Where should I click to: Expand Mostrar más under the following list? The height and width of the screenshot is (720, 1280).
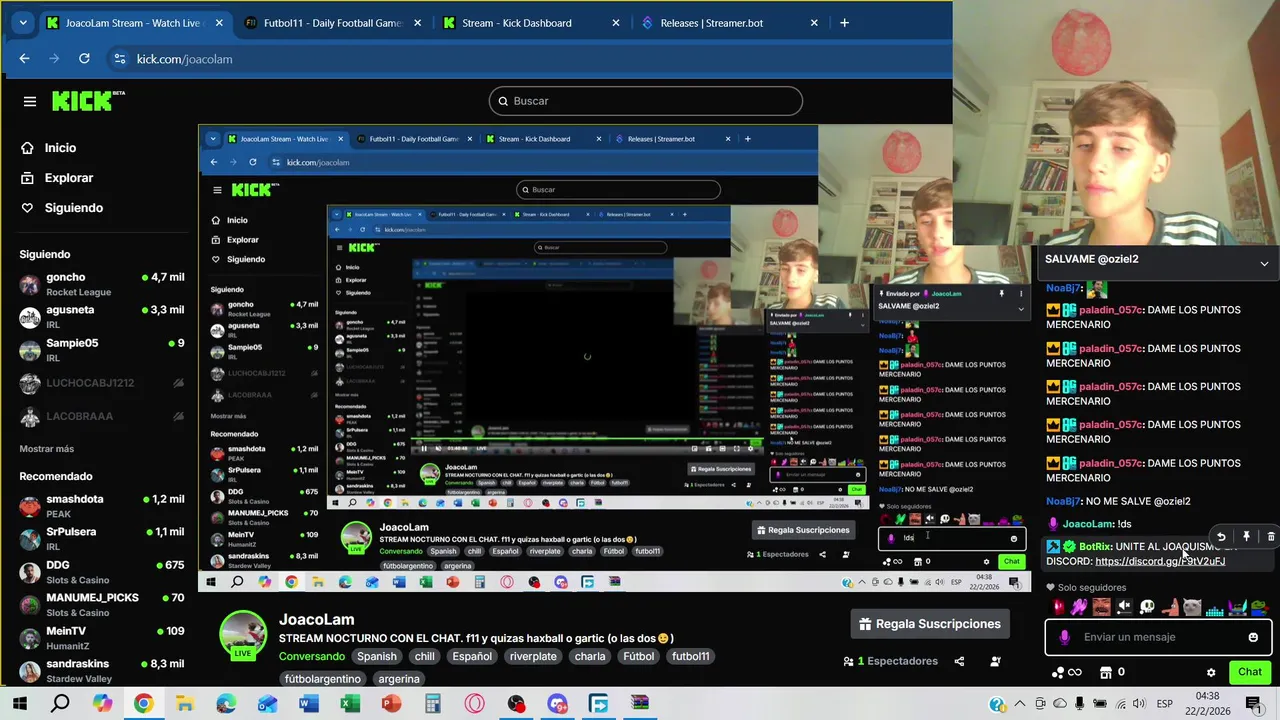pos(47,449)
